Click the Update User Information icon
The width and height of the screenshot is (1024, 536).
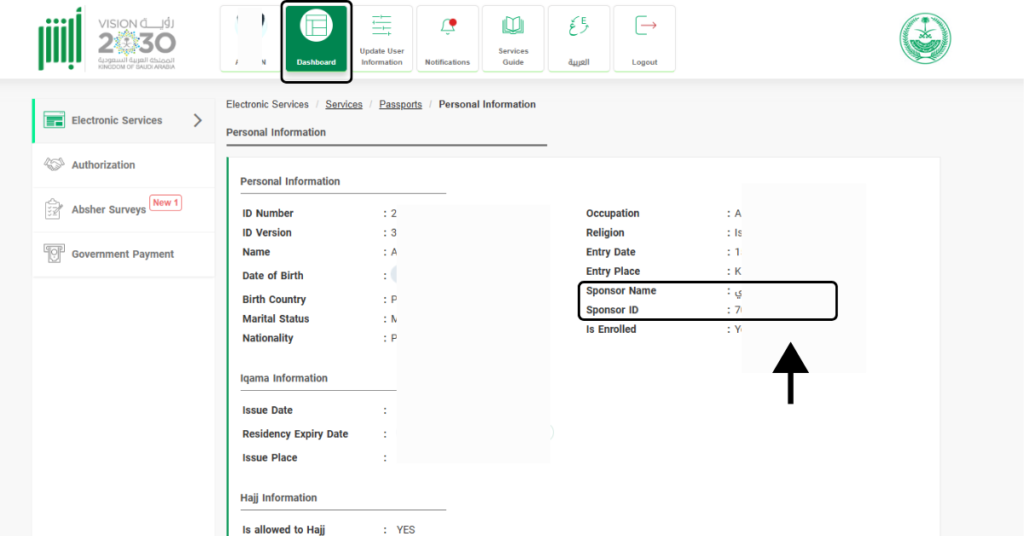pos(381,28)
